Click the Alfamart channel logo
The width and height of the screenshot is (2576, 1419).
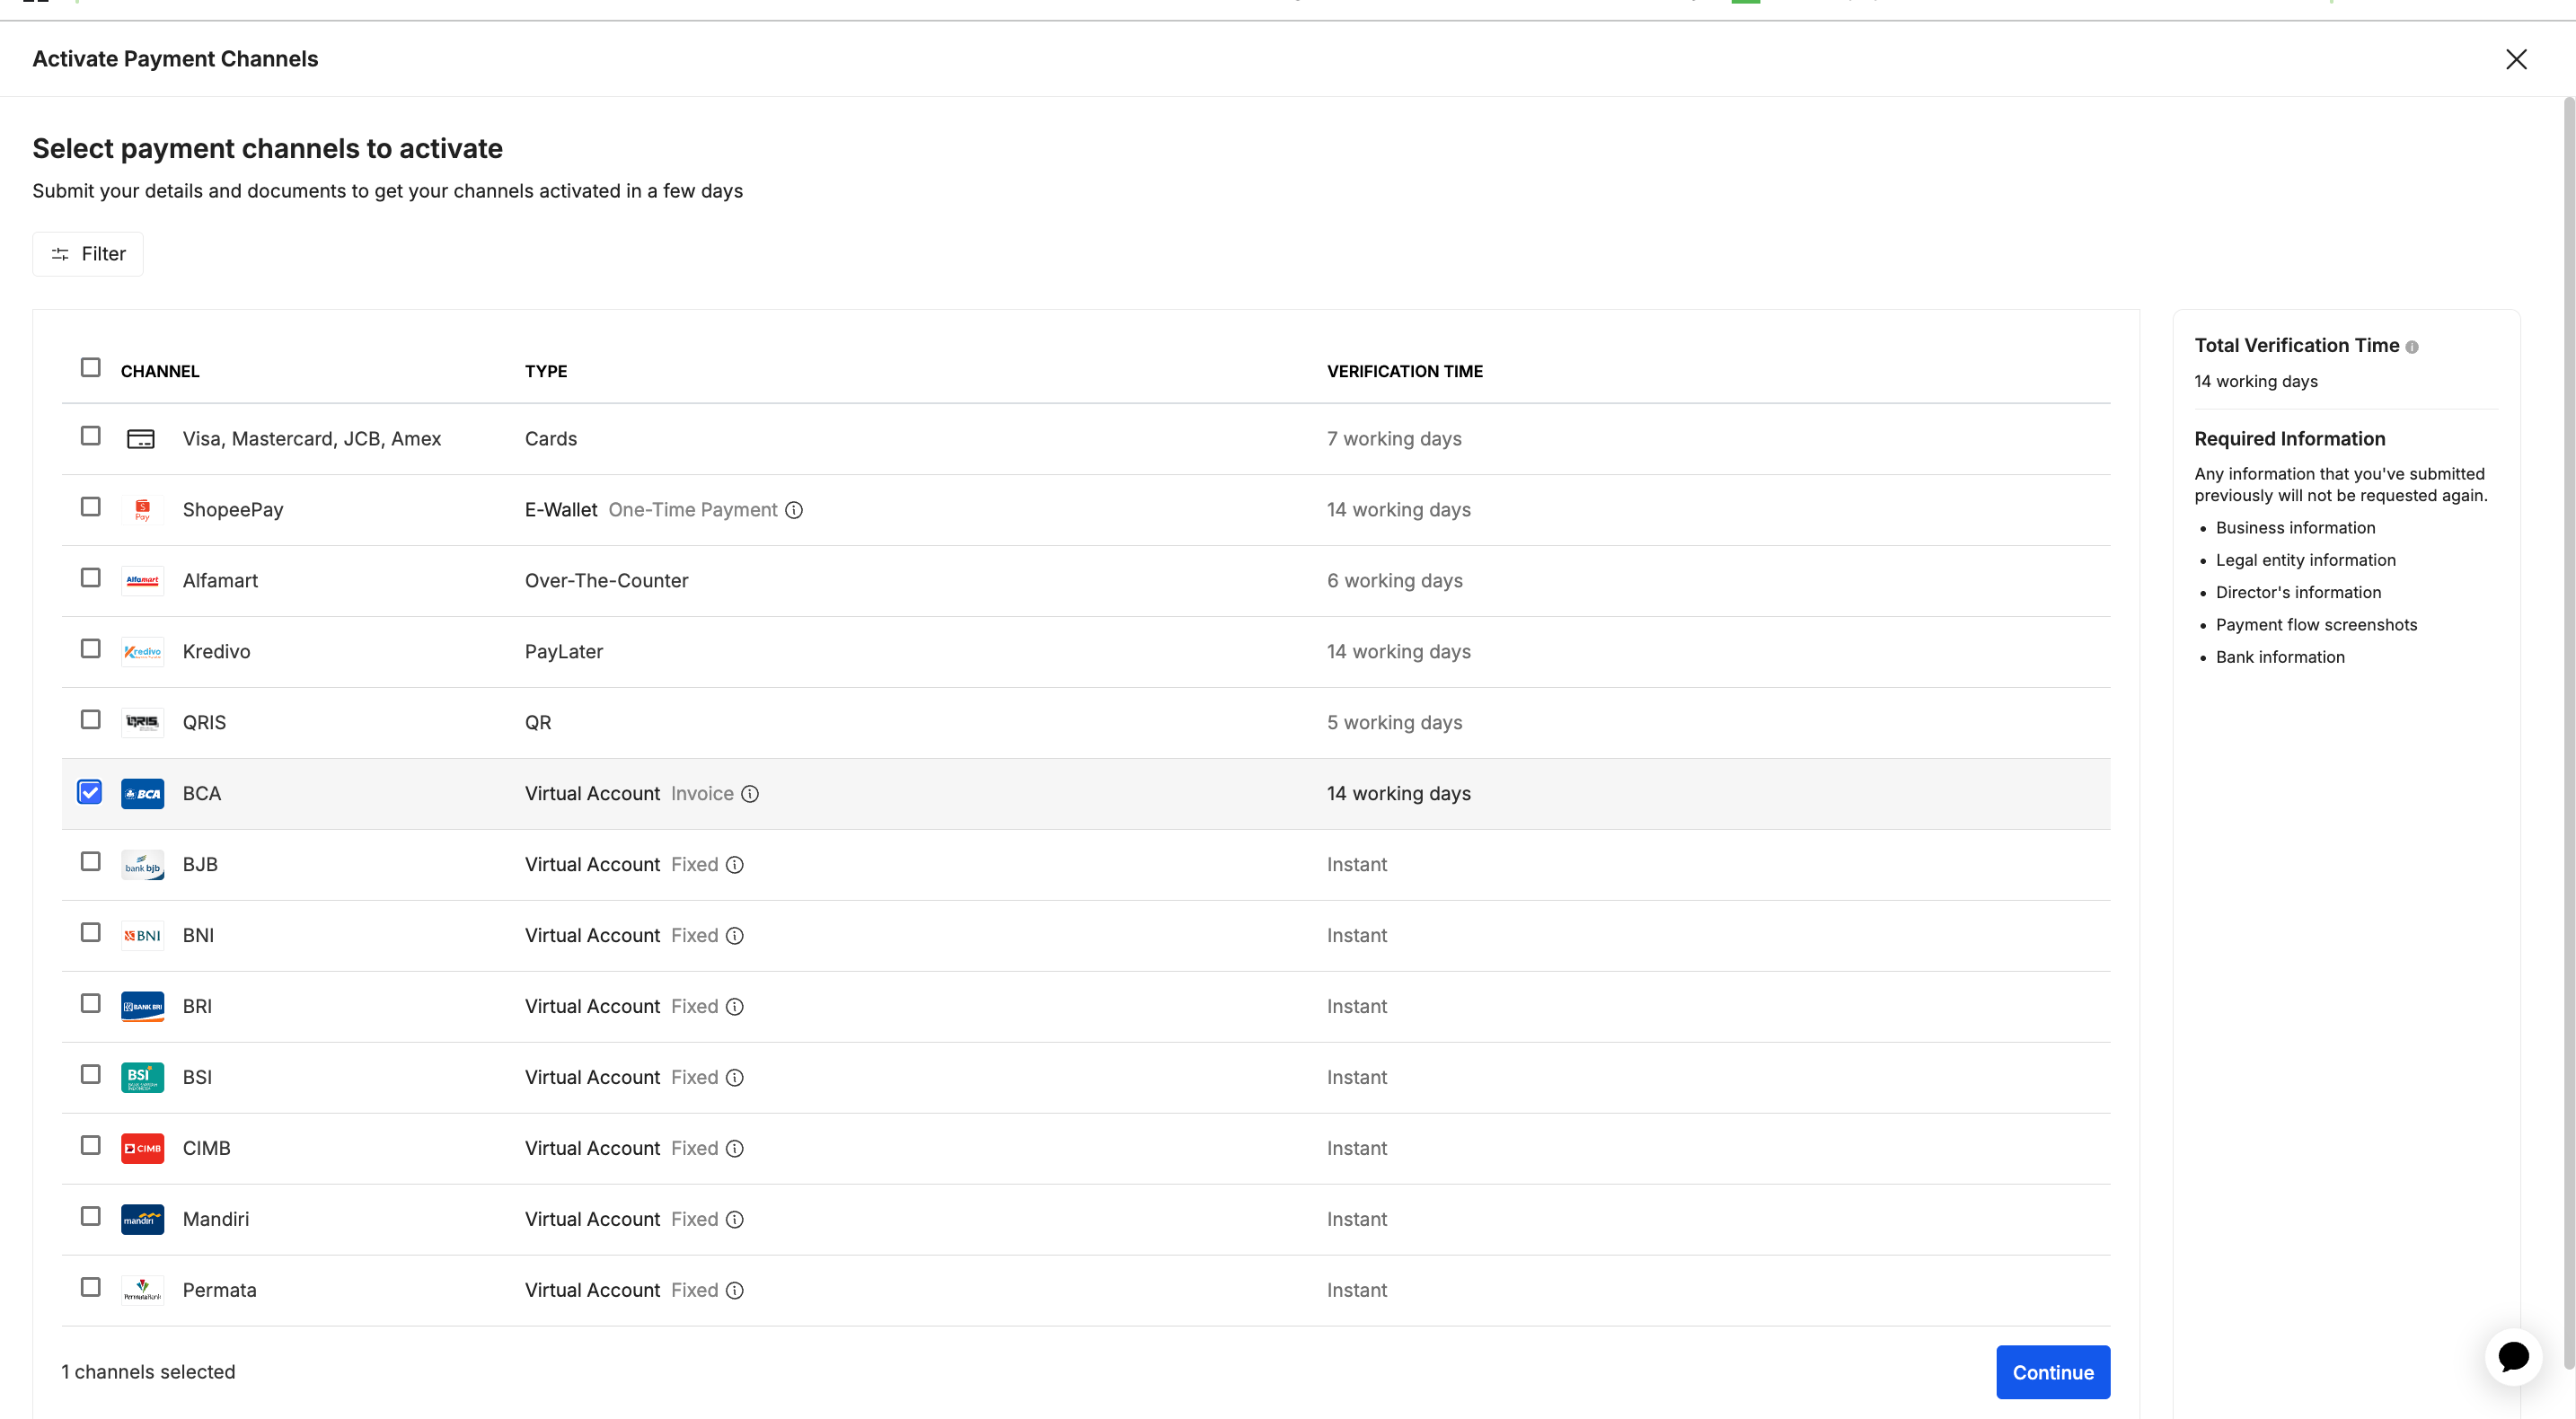click(142, 580)
